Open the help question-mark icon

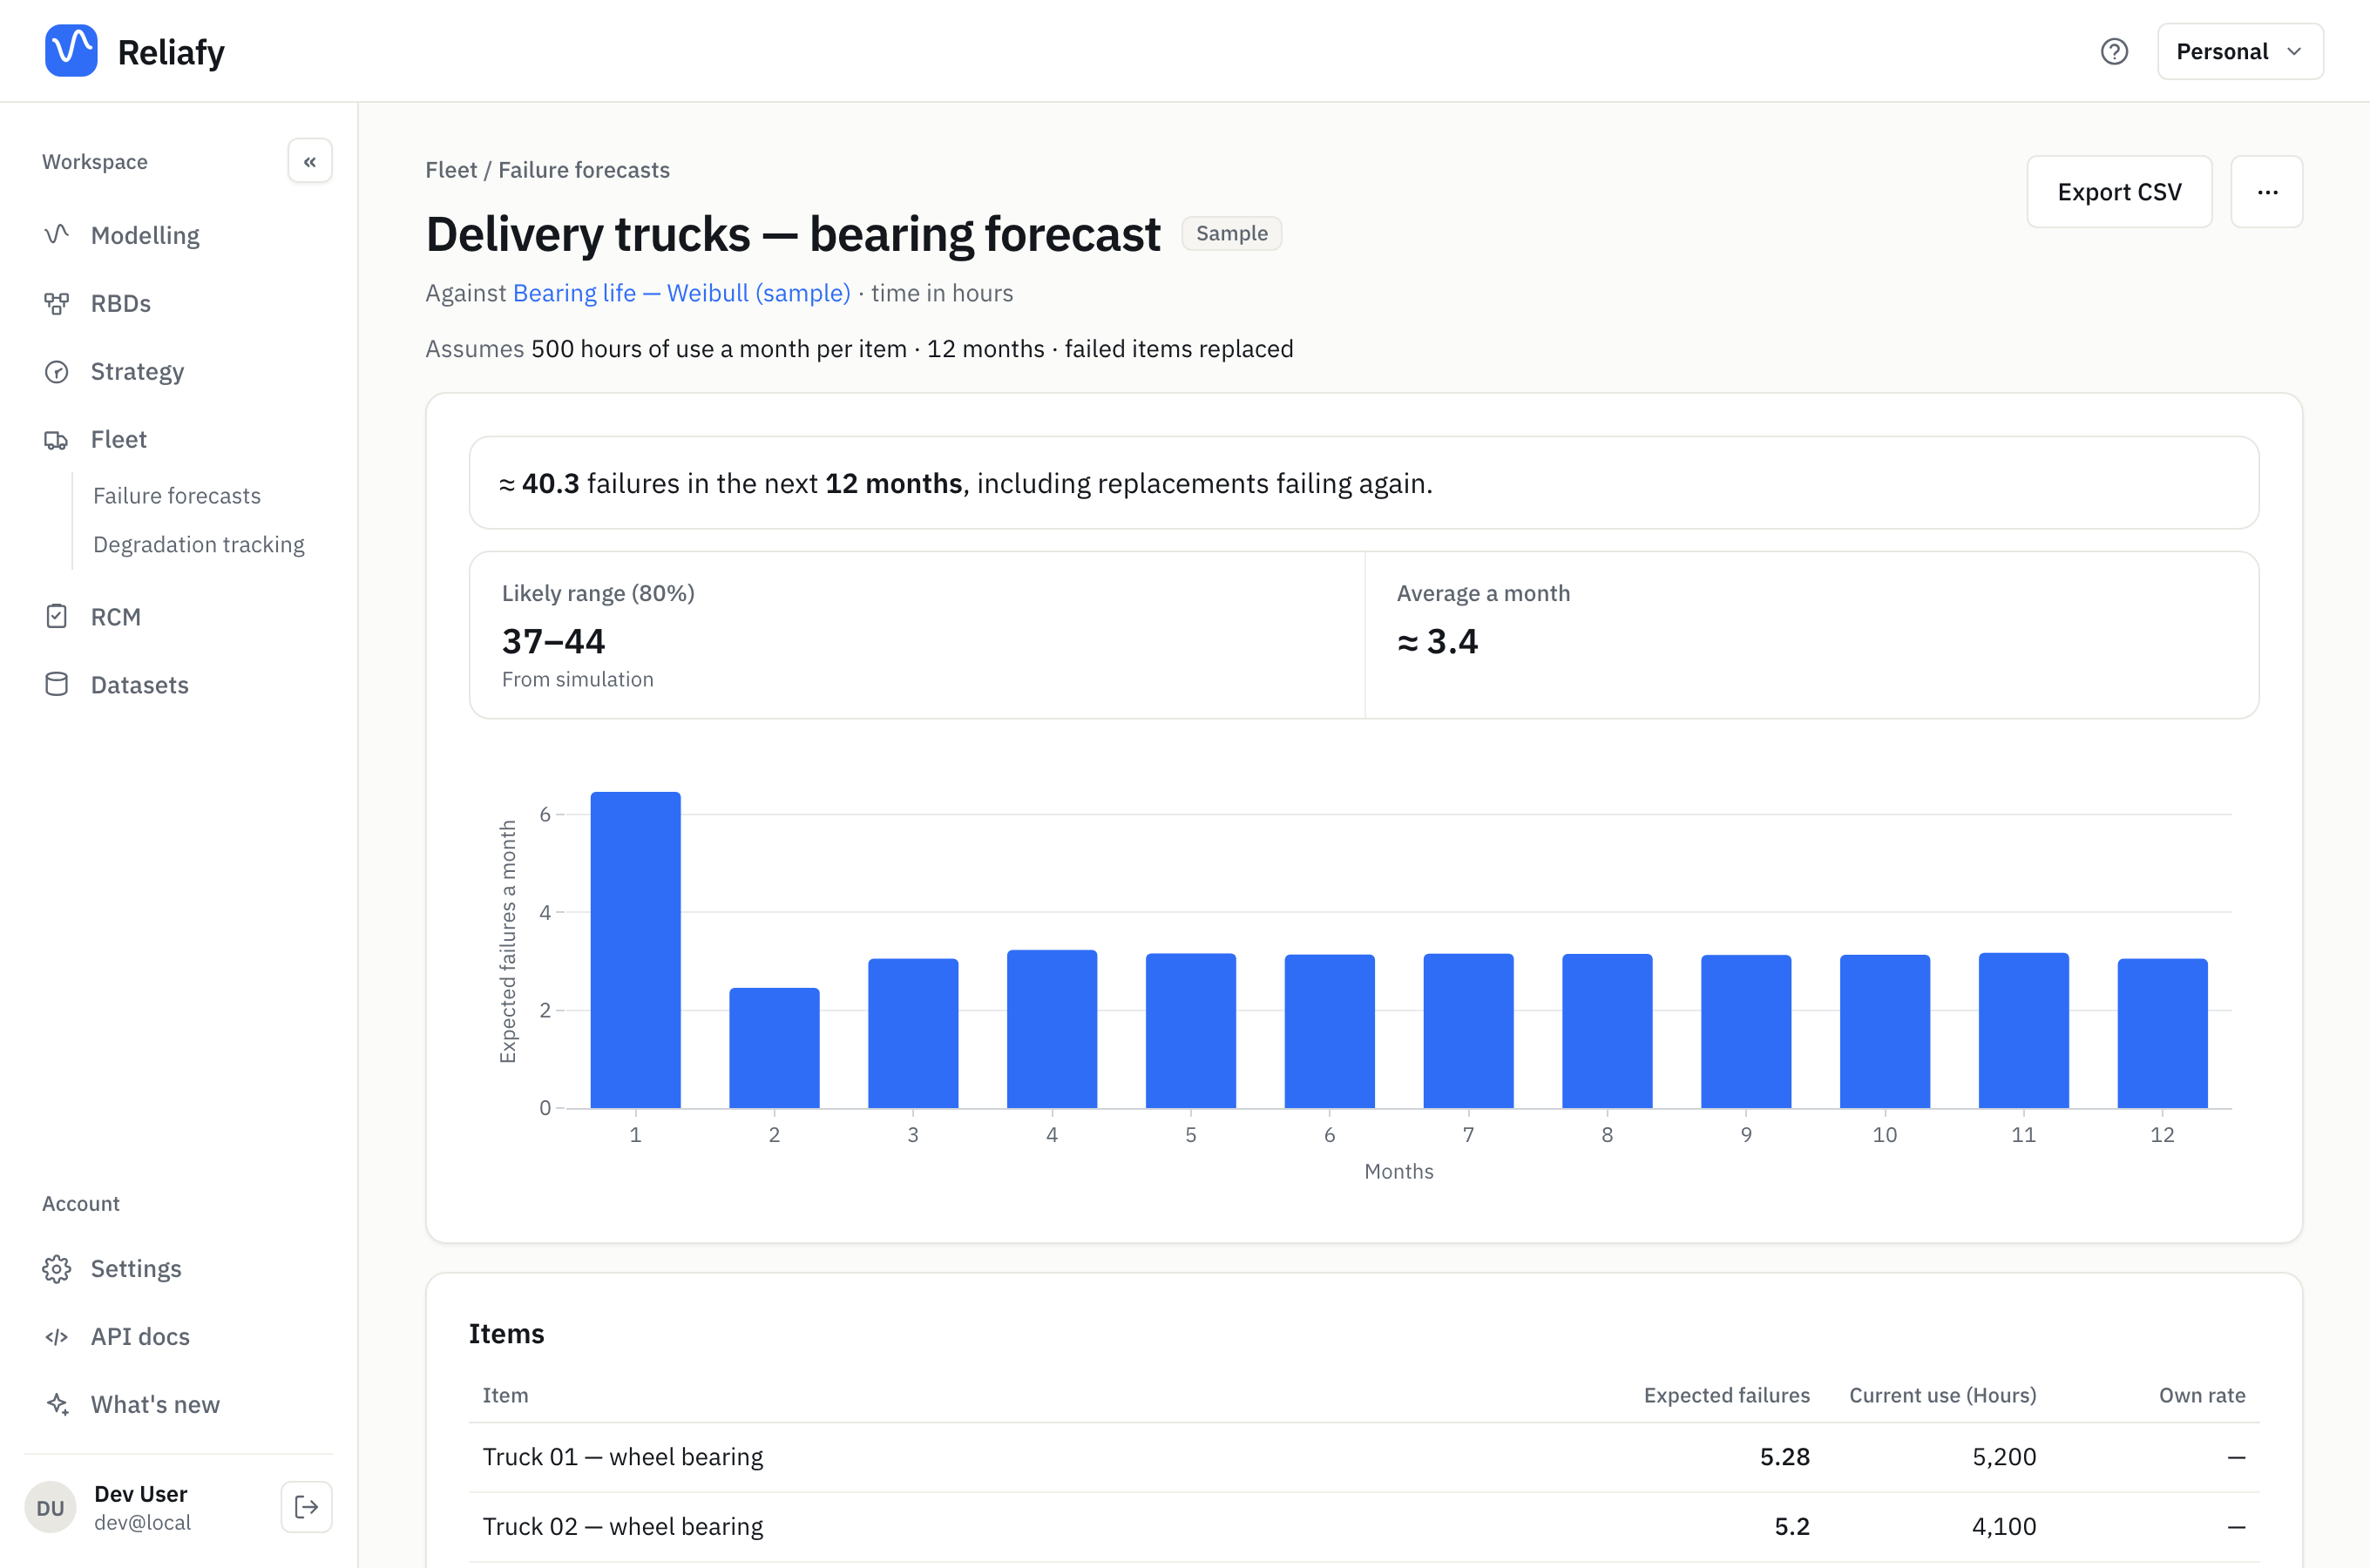pyautogui.click(x=2114, y=51)
